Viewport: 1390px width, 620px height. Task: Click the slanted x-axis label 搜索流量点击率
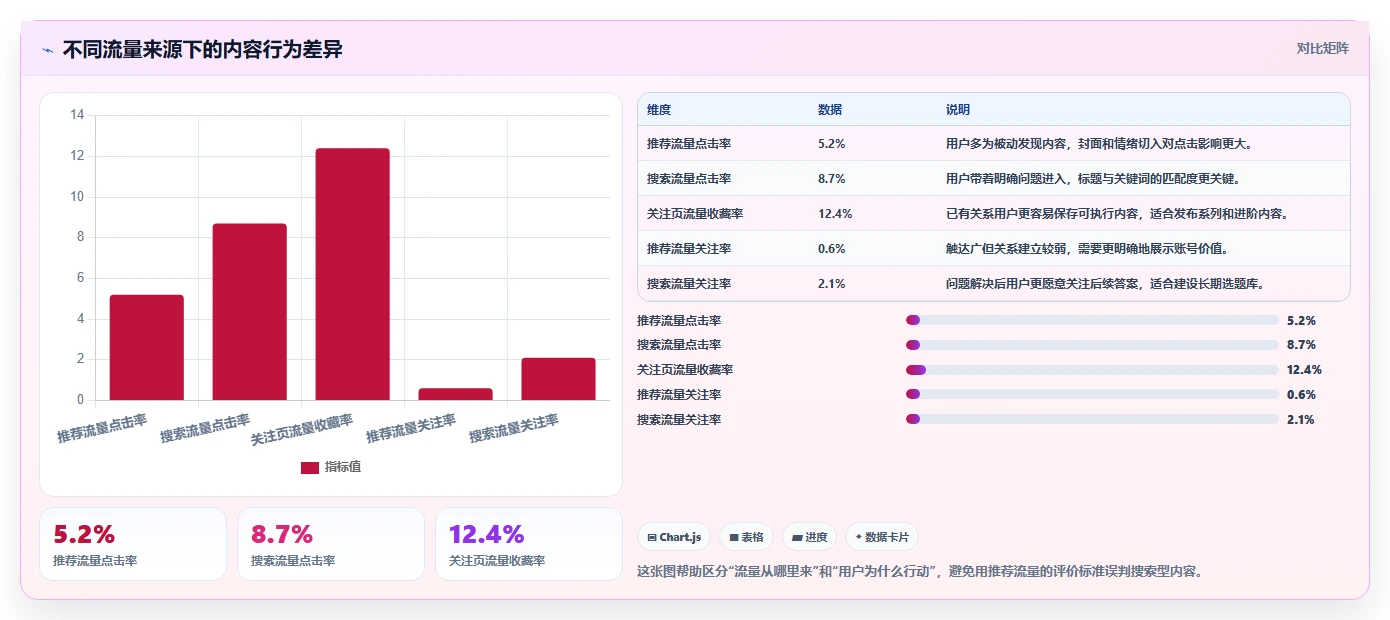pyautogui.click(x=205, y=429)
